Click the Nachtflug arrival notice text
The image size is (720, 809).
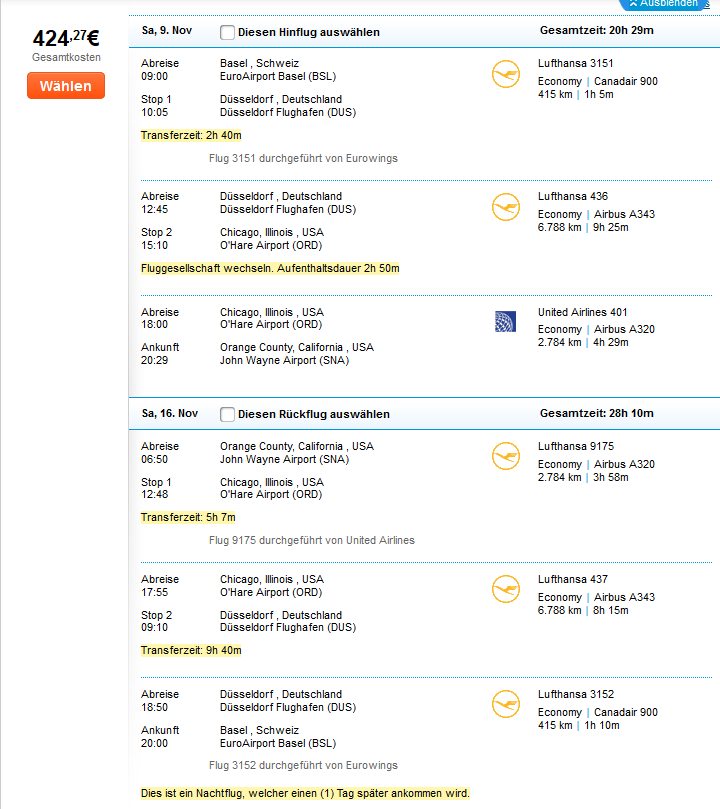point(305,793)
